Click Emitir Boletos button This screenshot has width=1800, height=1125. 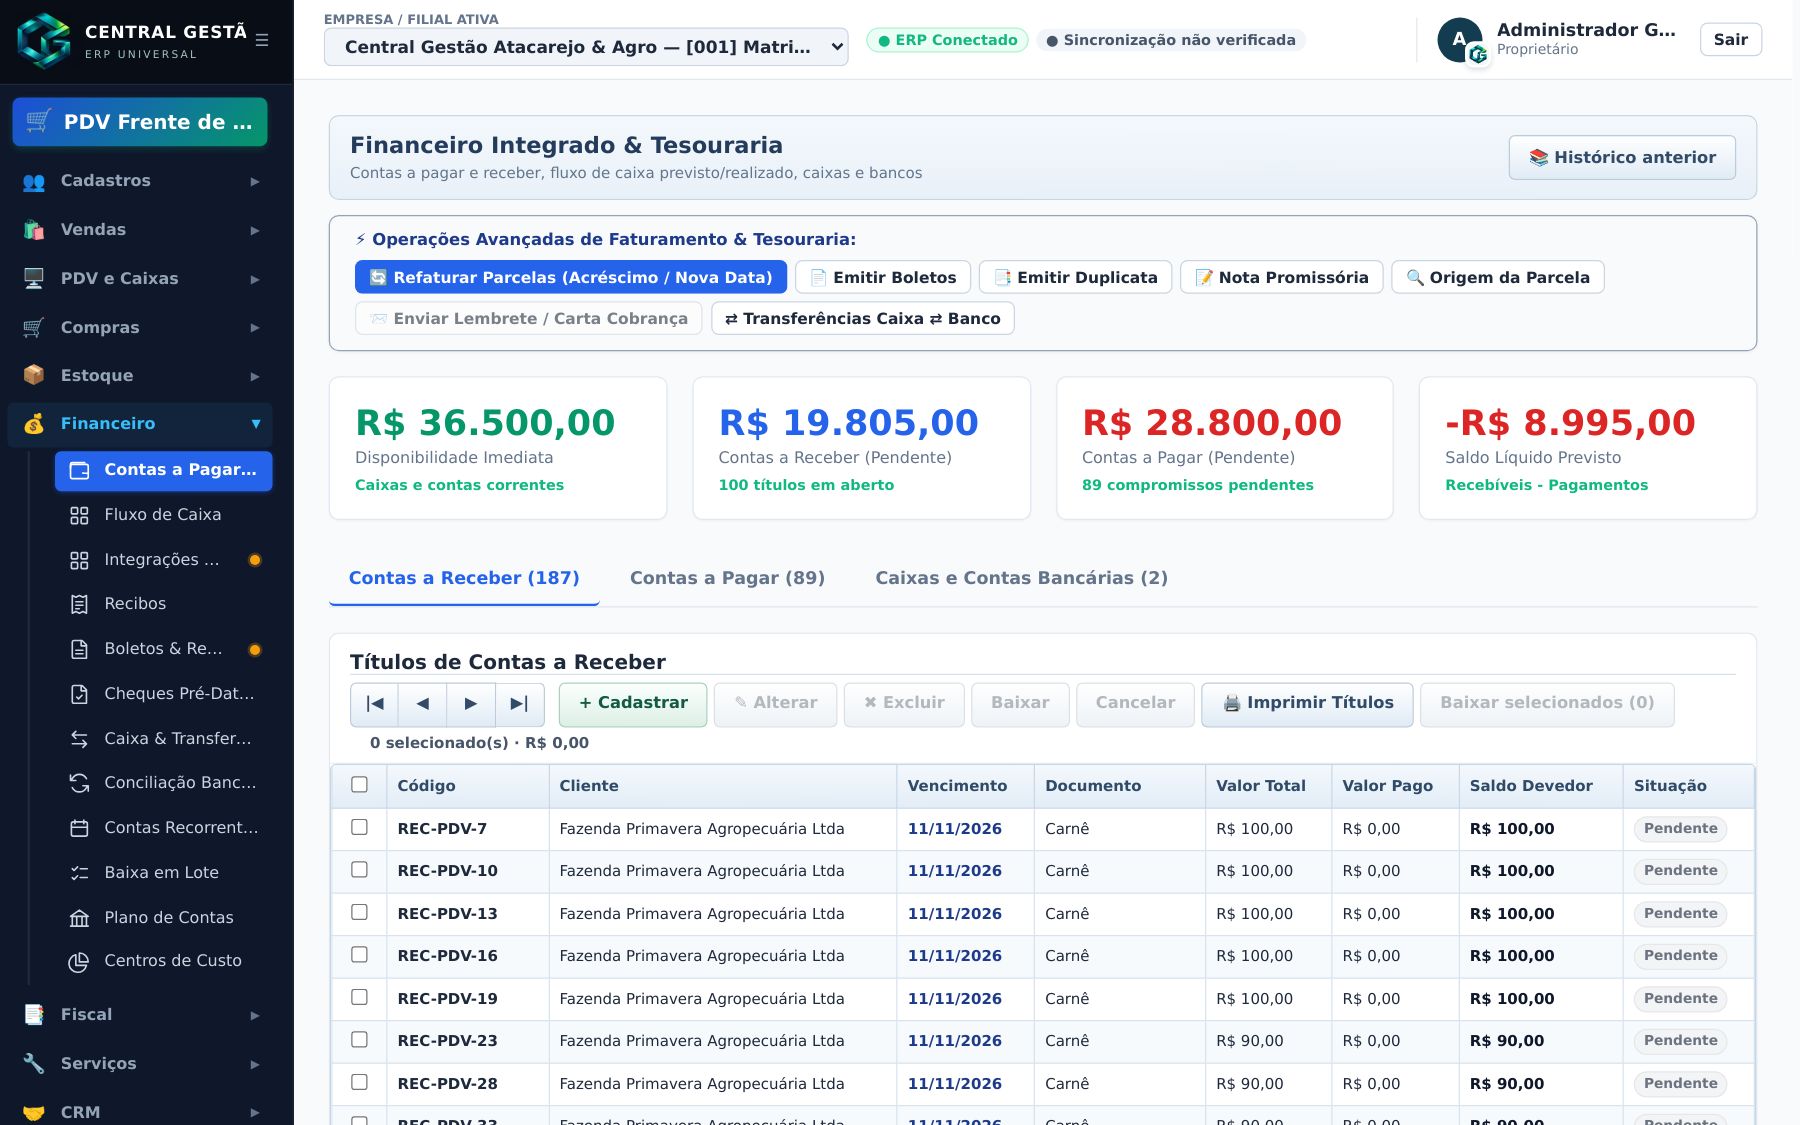883,278
